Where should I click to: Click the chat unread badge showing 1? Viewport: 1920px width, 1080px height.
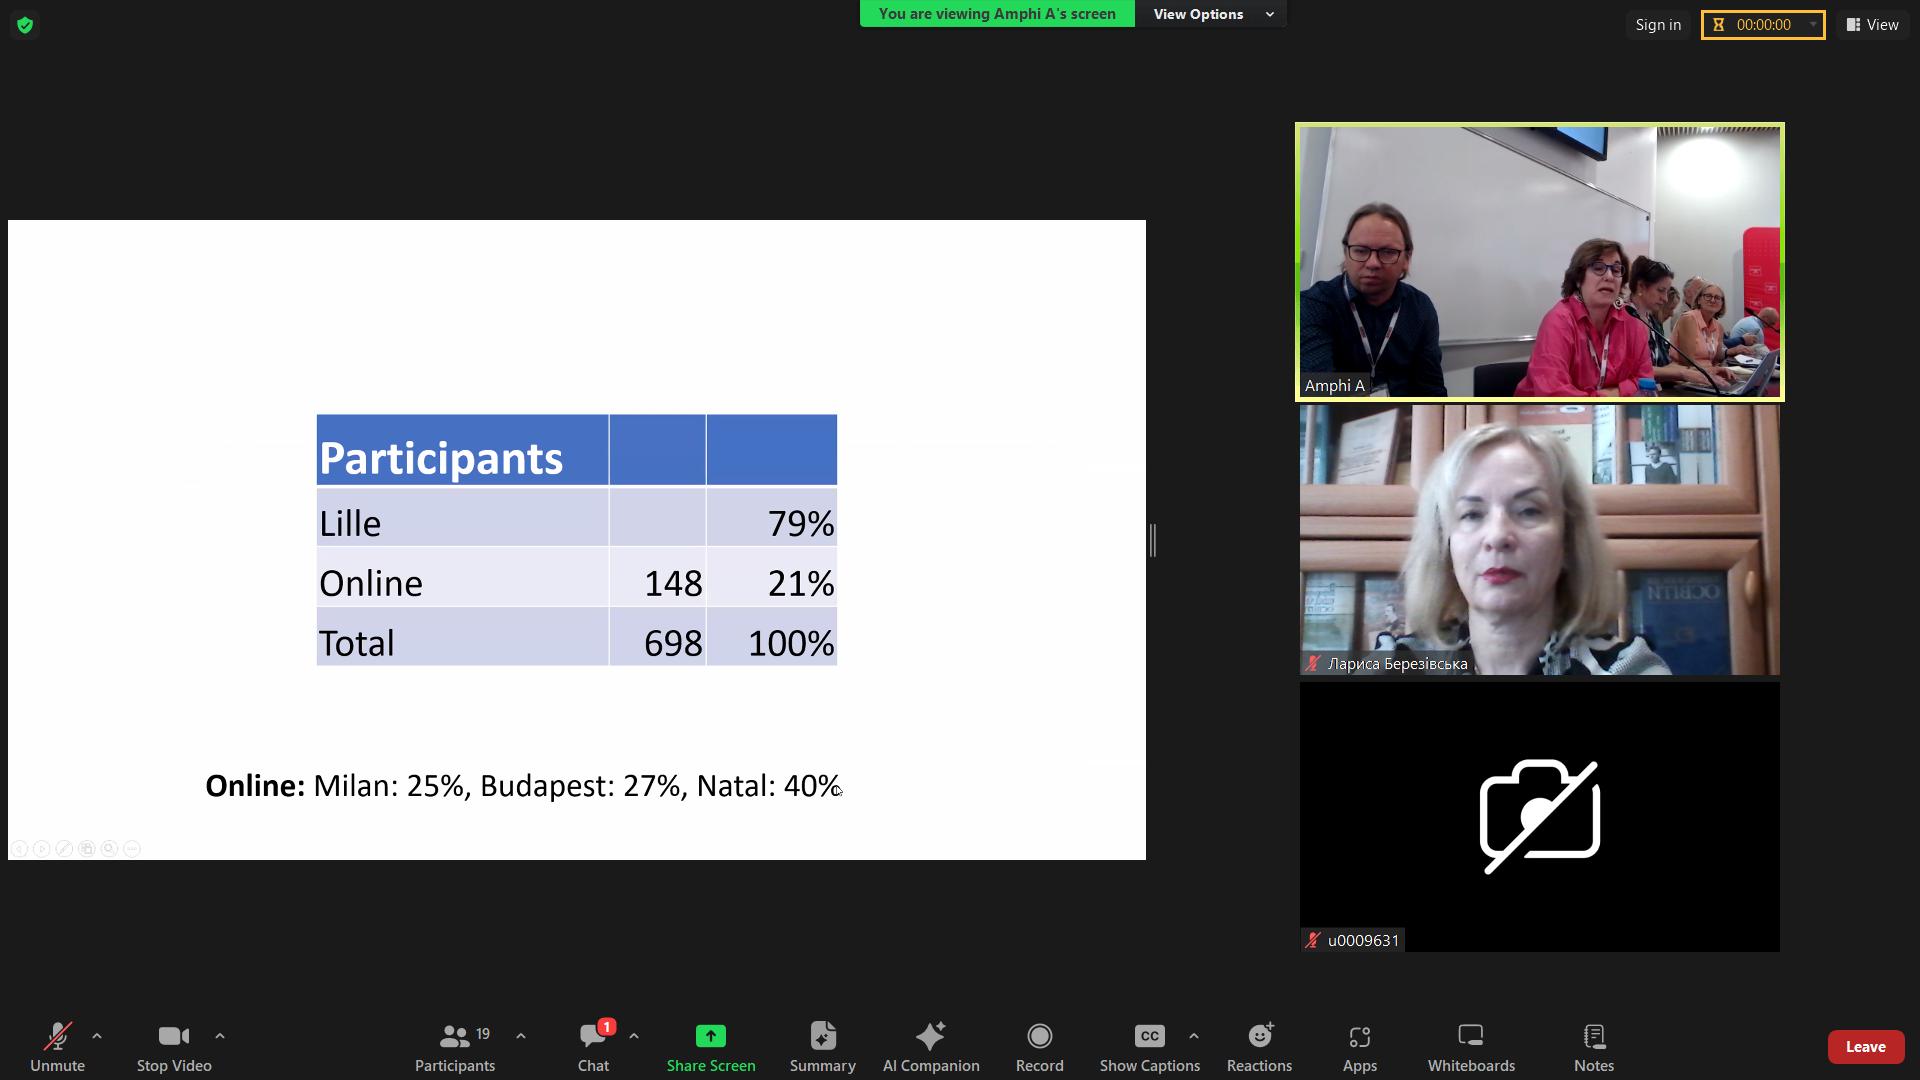pos(606,1027)
